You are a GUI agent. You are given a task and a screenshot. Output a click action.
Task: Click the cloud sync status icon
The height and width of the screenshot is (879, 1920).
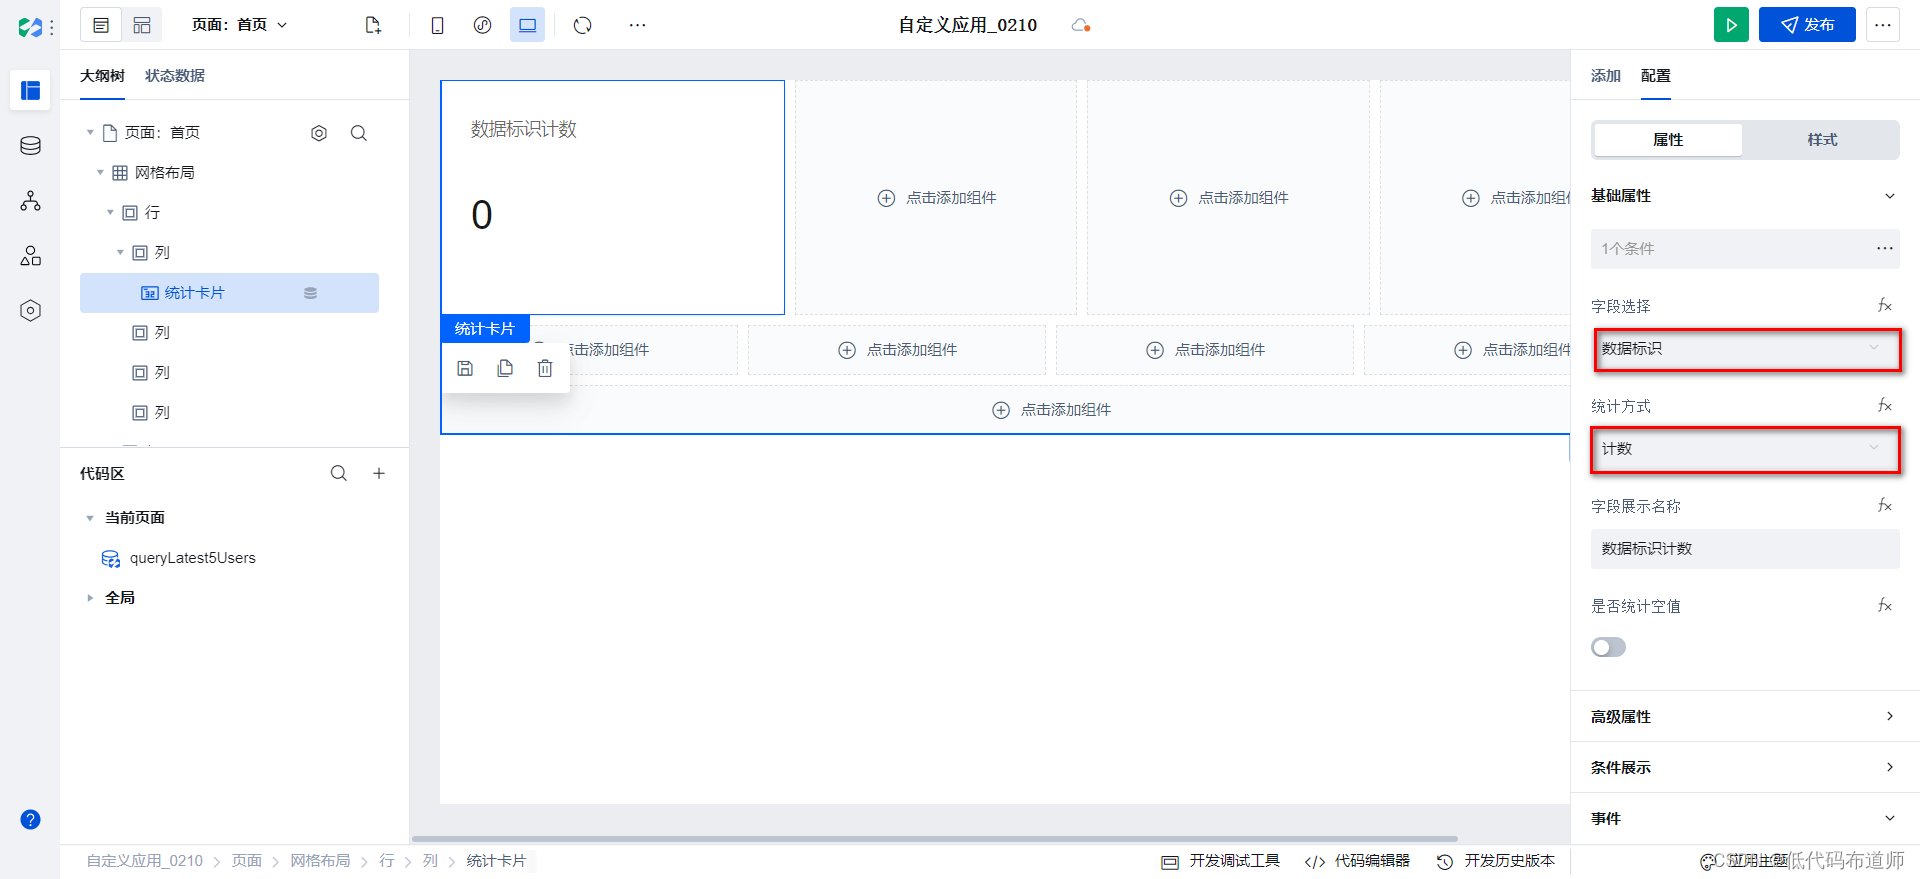(1080, 25)
